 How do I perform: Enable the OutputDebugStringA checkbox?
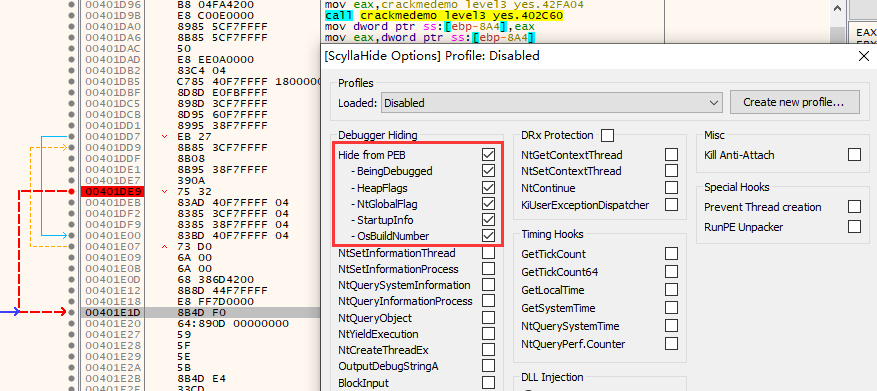pyautogui.click(x=488, y=366)
